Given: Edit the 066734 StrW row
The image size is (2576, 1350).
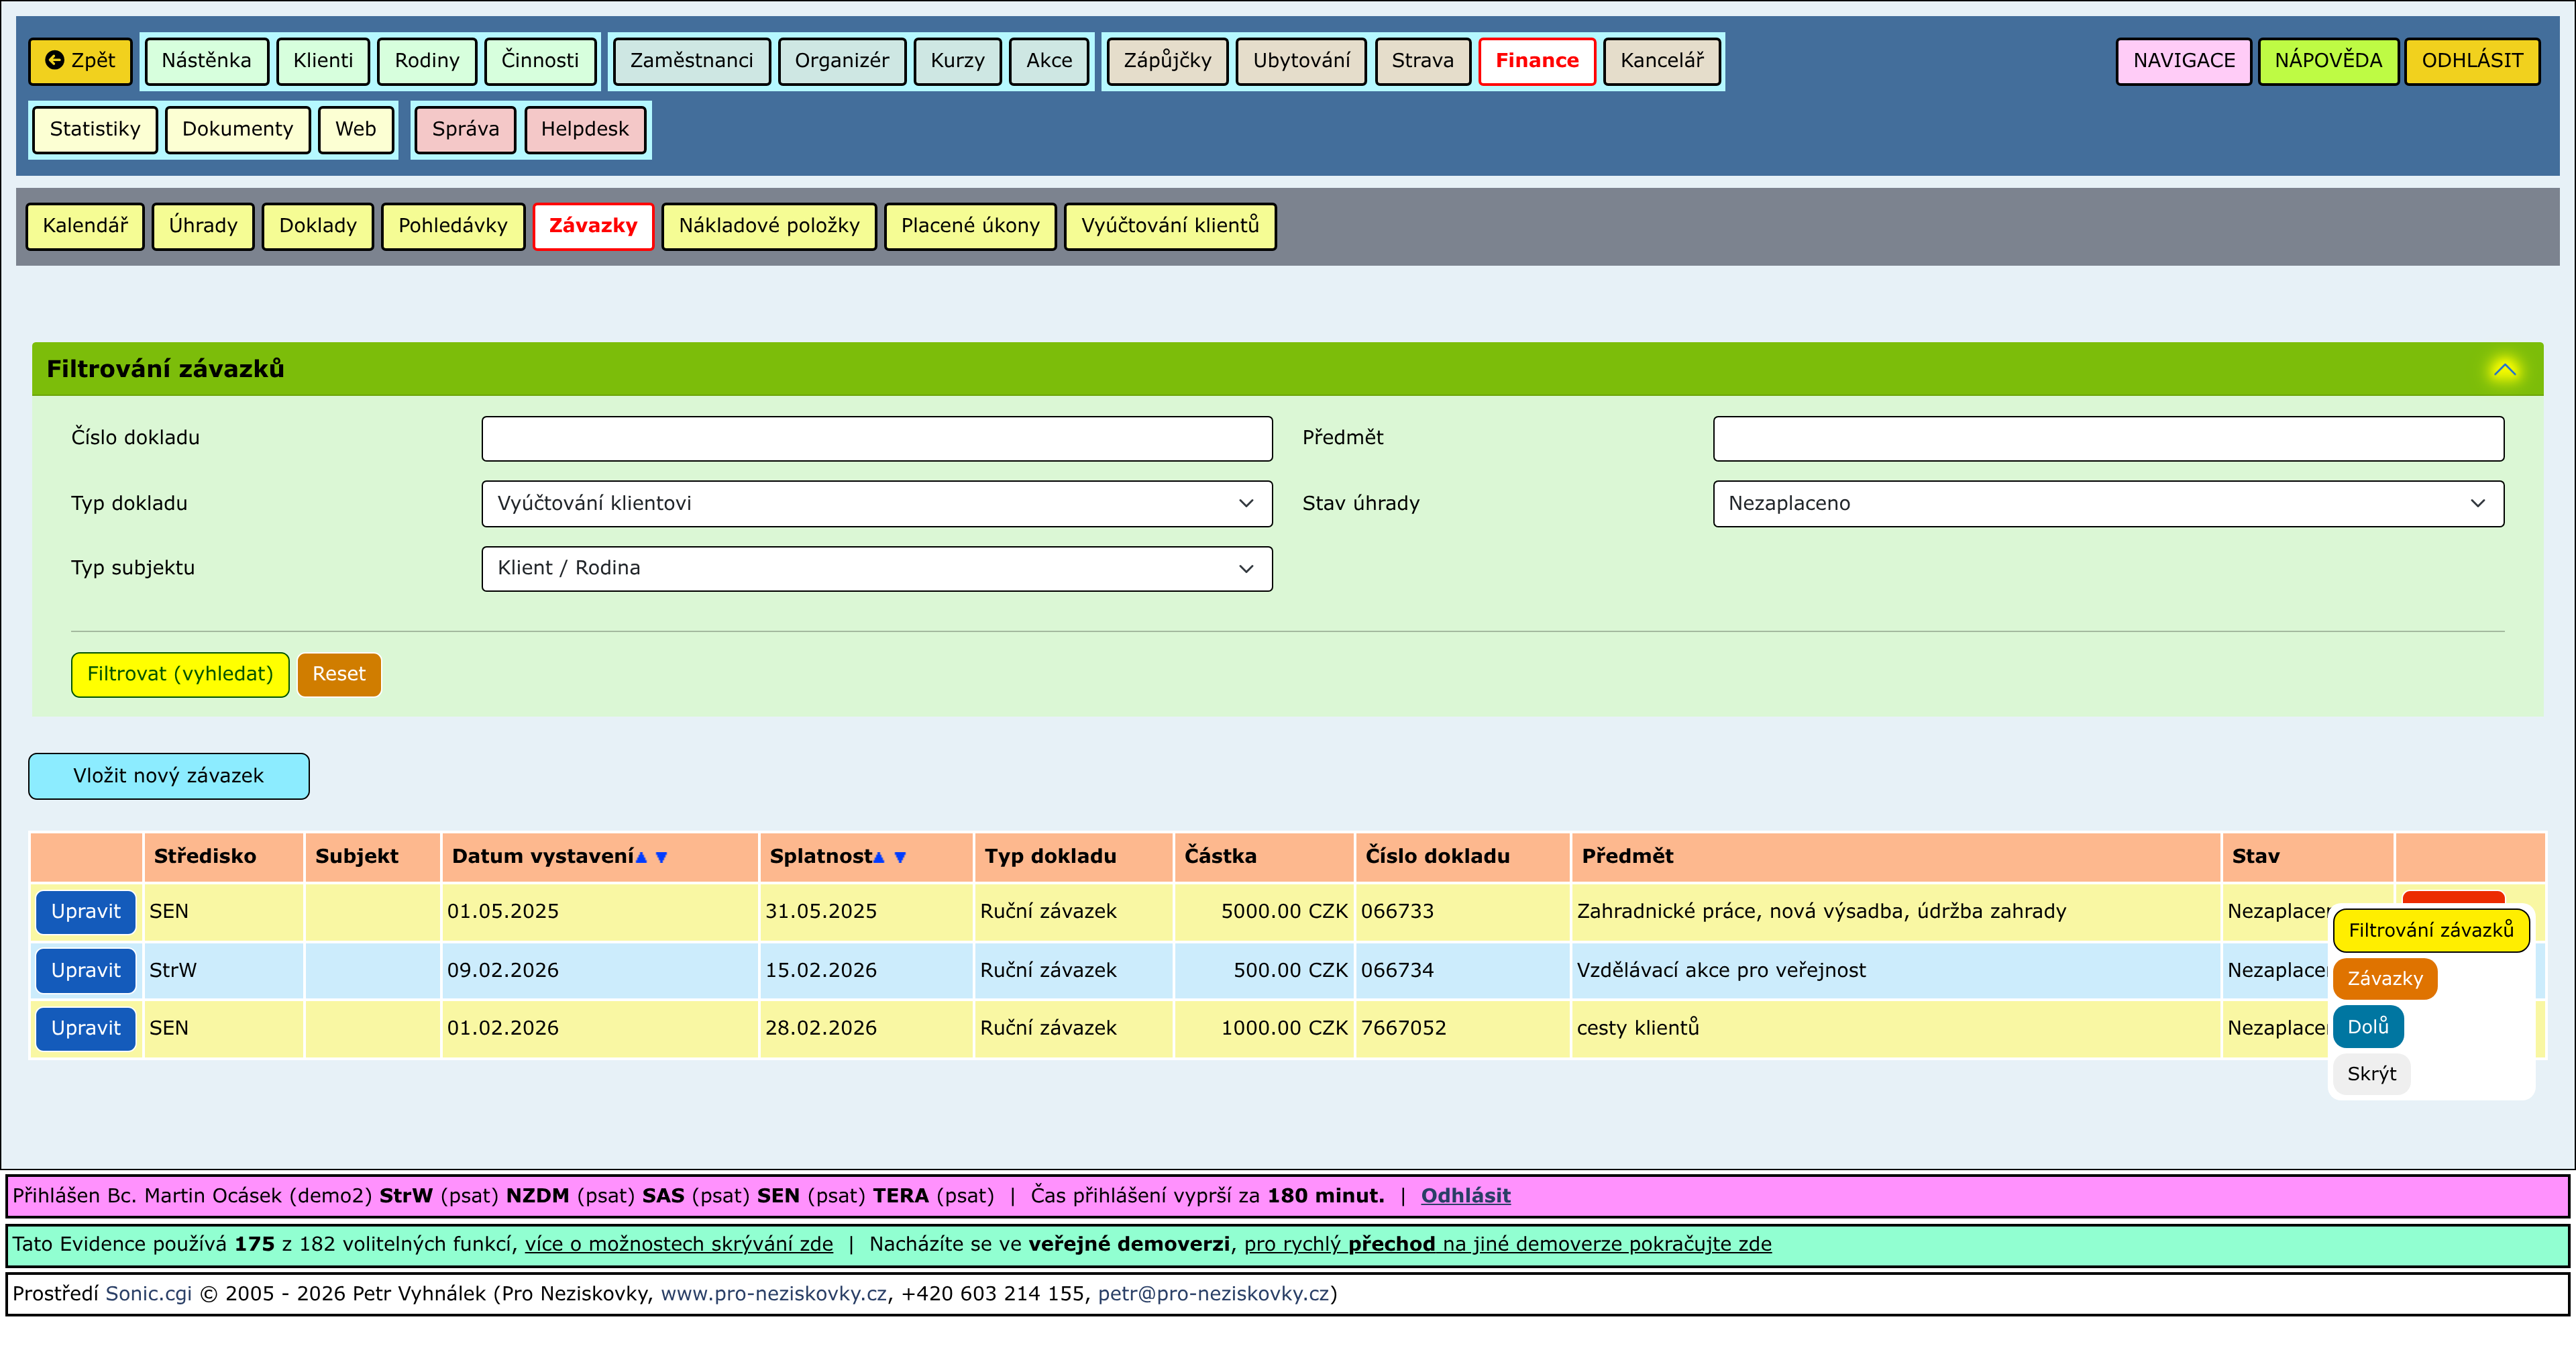Looking at the screenshot, I should click(85, 970).
